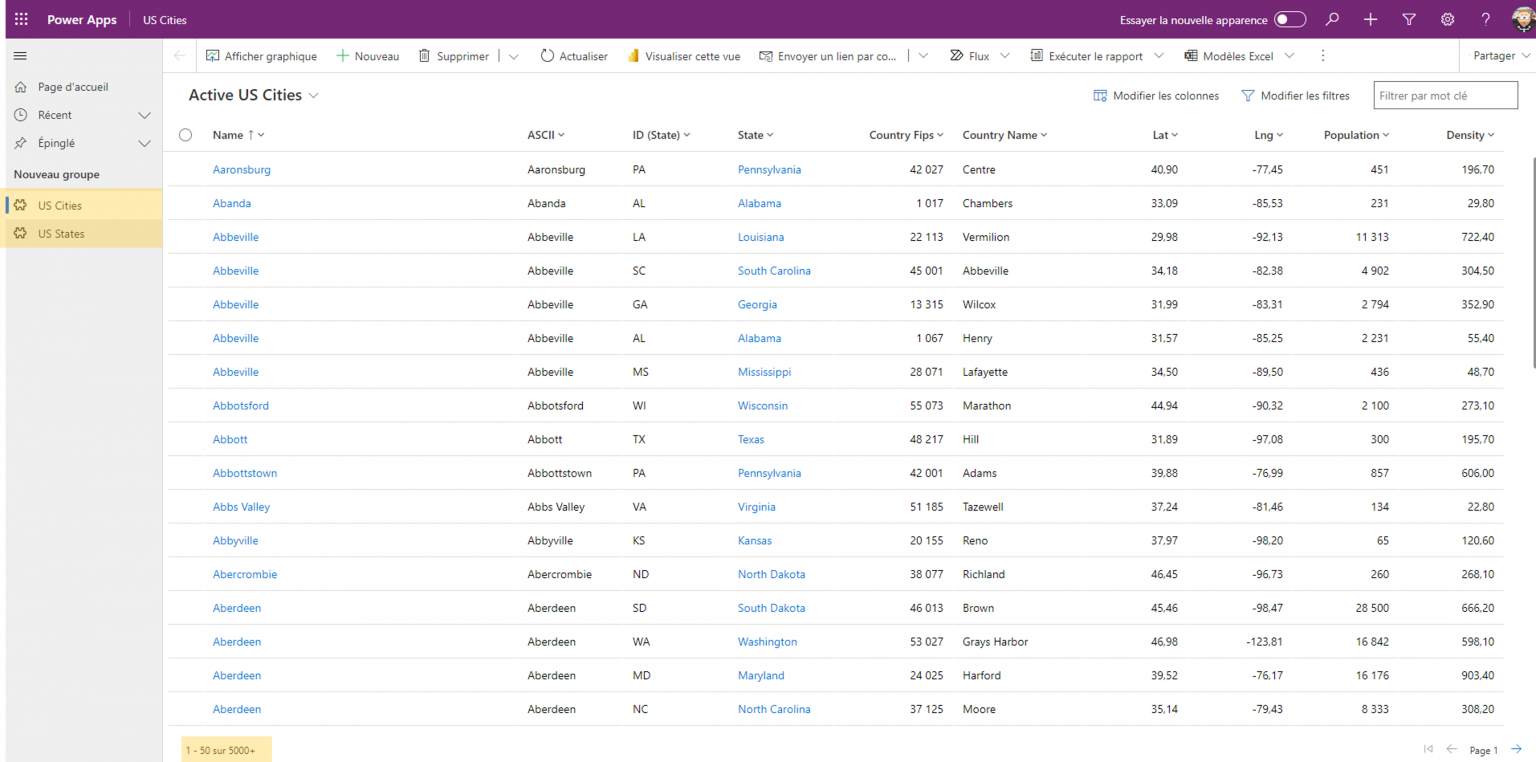The height and width of the screenshot is (762, 1536).
Task: Open the Aaronsburg record link
Action: (241, 169)
